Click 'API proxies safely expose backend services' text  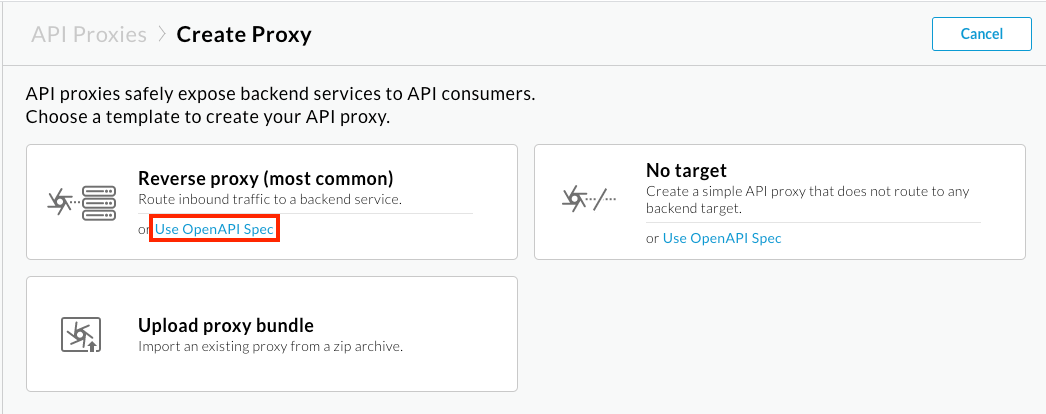(280, 95)
